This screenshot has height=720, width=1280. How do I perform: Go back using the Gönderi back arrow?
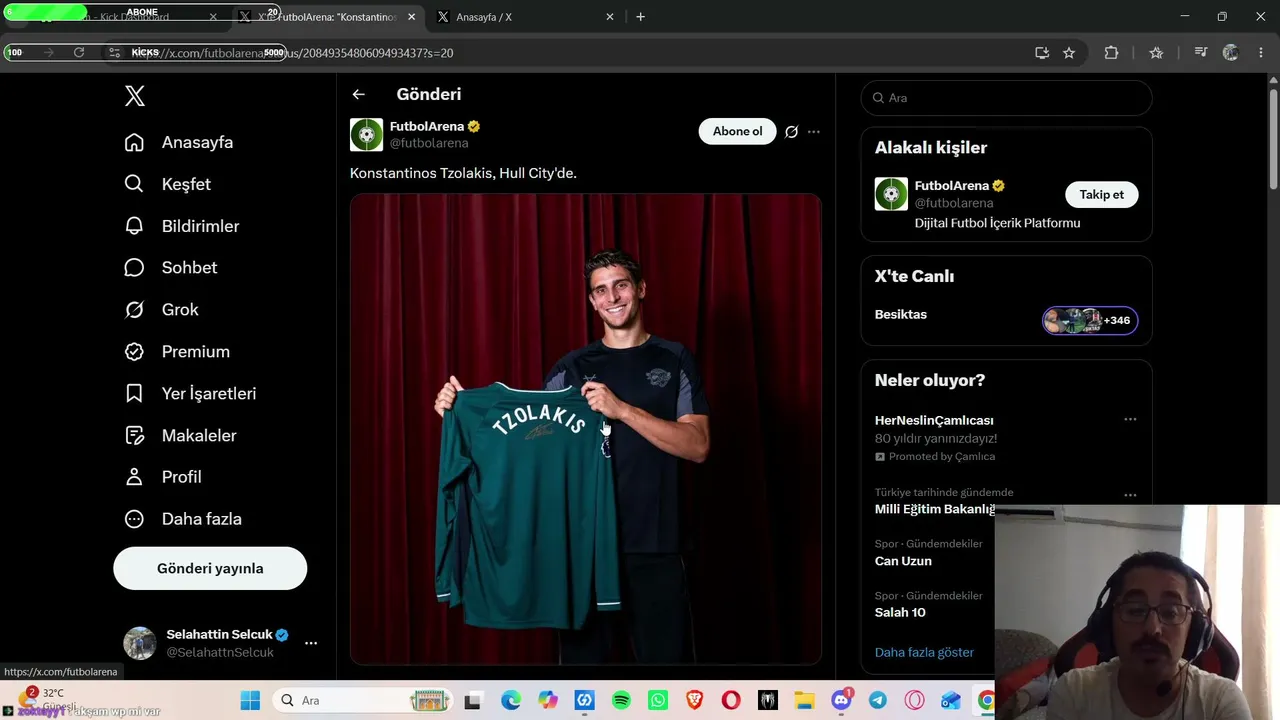pos(359,94)
